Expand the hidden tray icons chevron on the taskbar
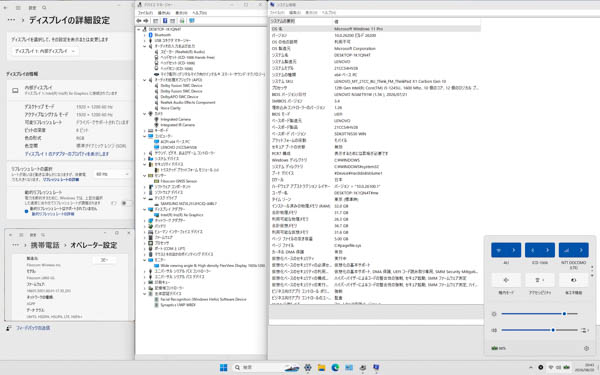This screenshot has width=600, height=375. (x=530, y=367)
